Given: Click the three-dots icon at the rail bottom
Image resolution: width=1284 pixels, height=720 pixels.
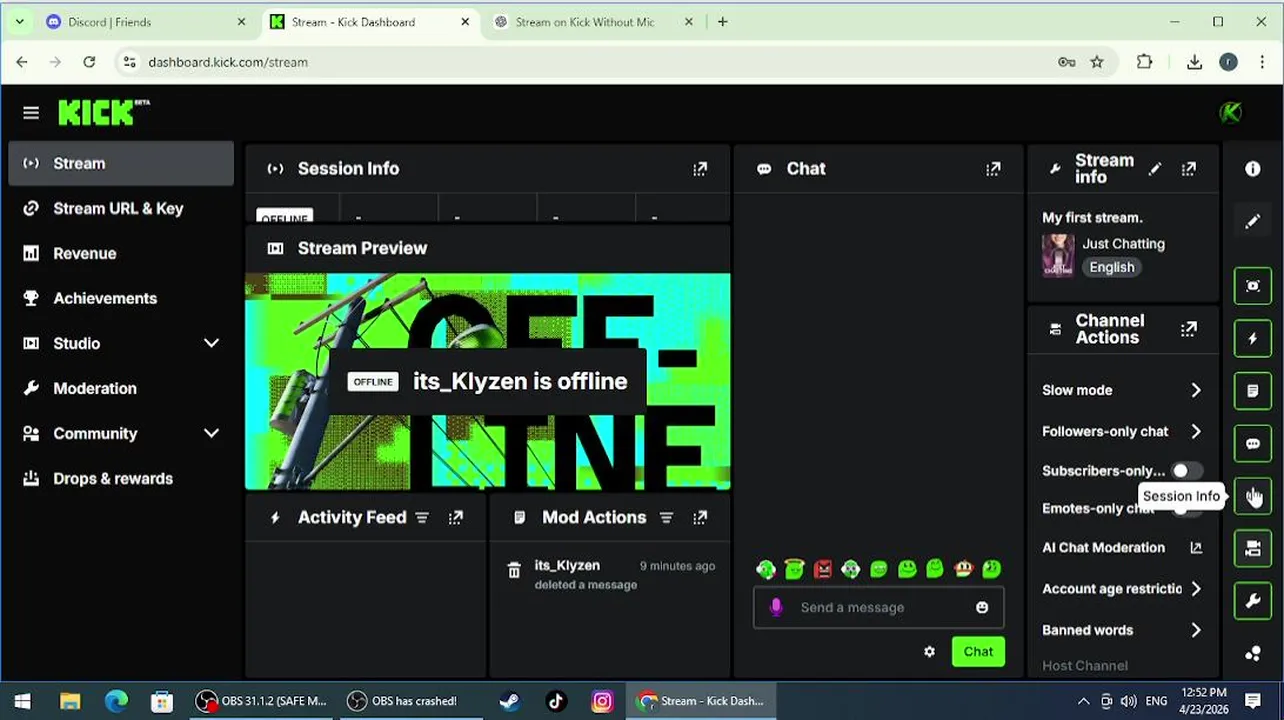Looking at the screenshot, I should click(x=1253, y=653).
